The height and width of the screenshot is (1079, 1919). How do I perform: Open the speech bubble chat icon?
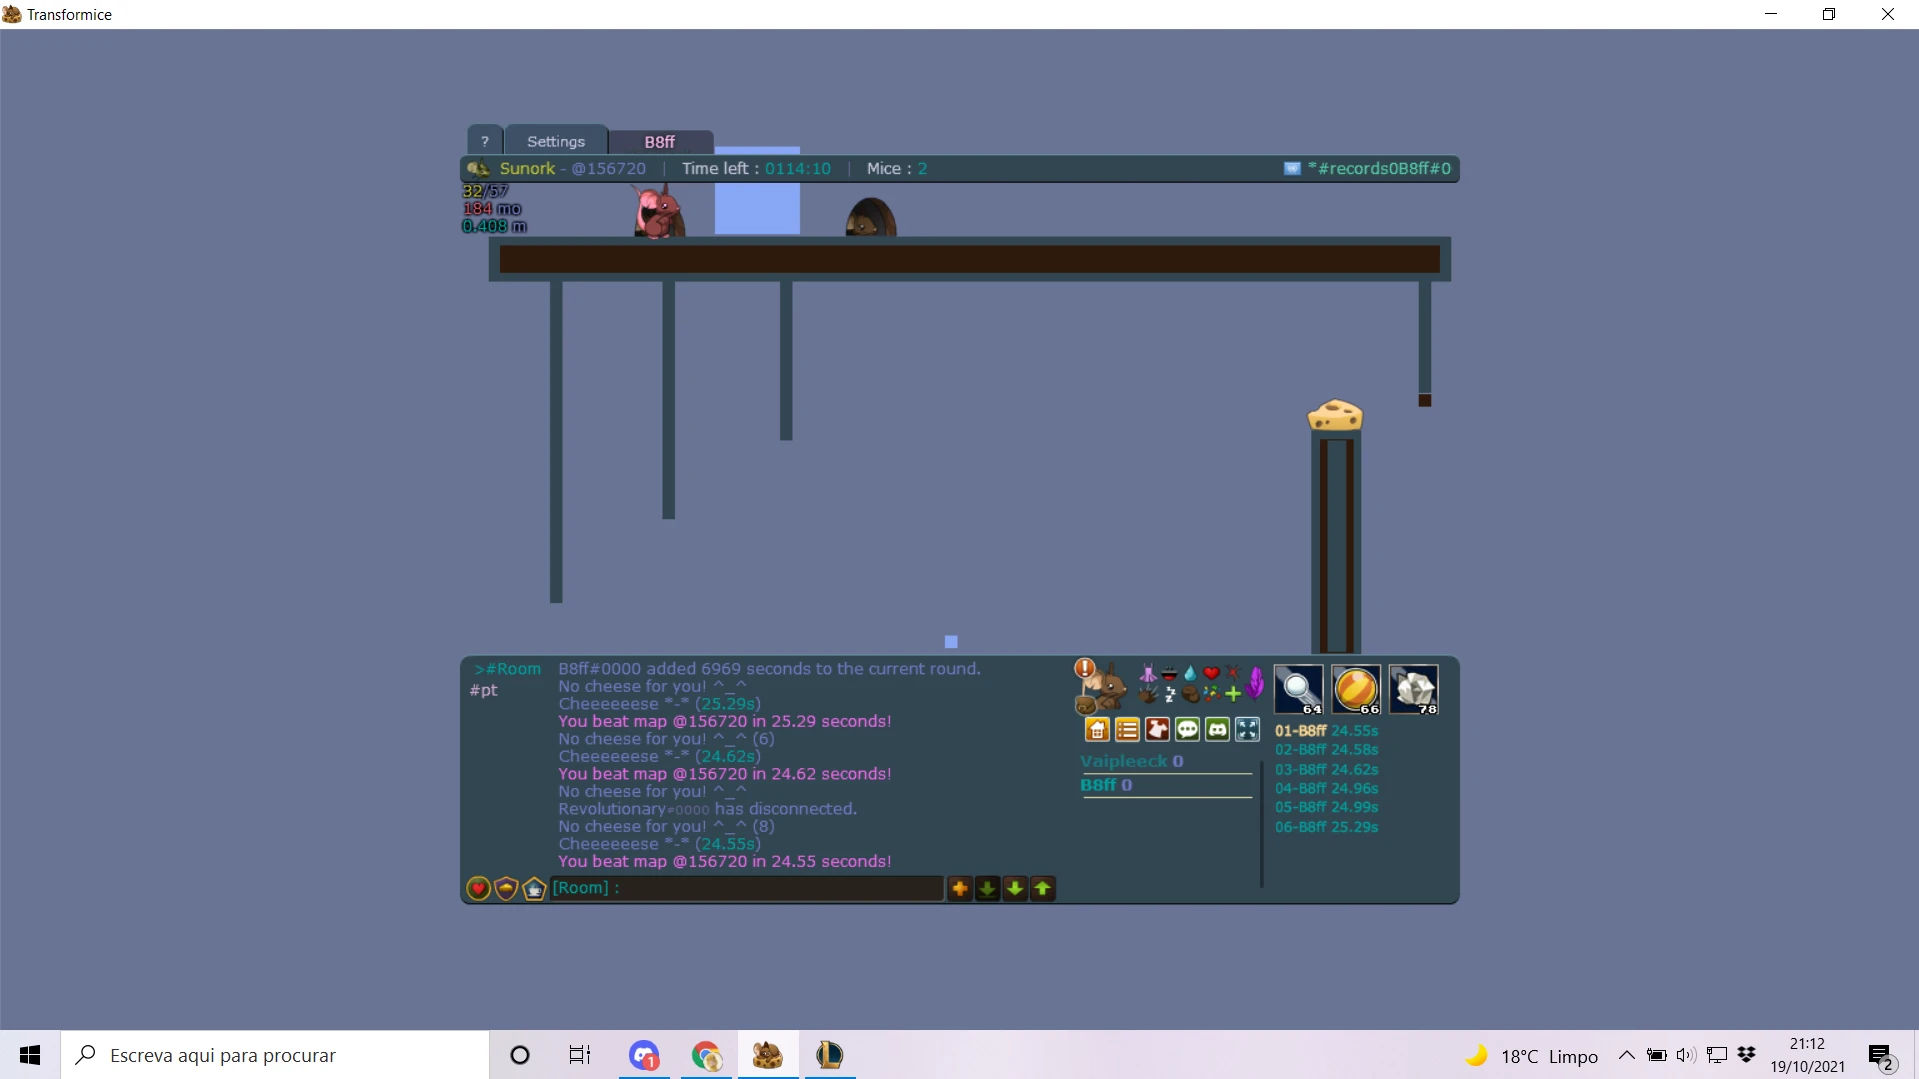1187,730
